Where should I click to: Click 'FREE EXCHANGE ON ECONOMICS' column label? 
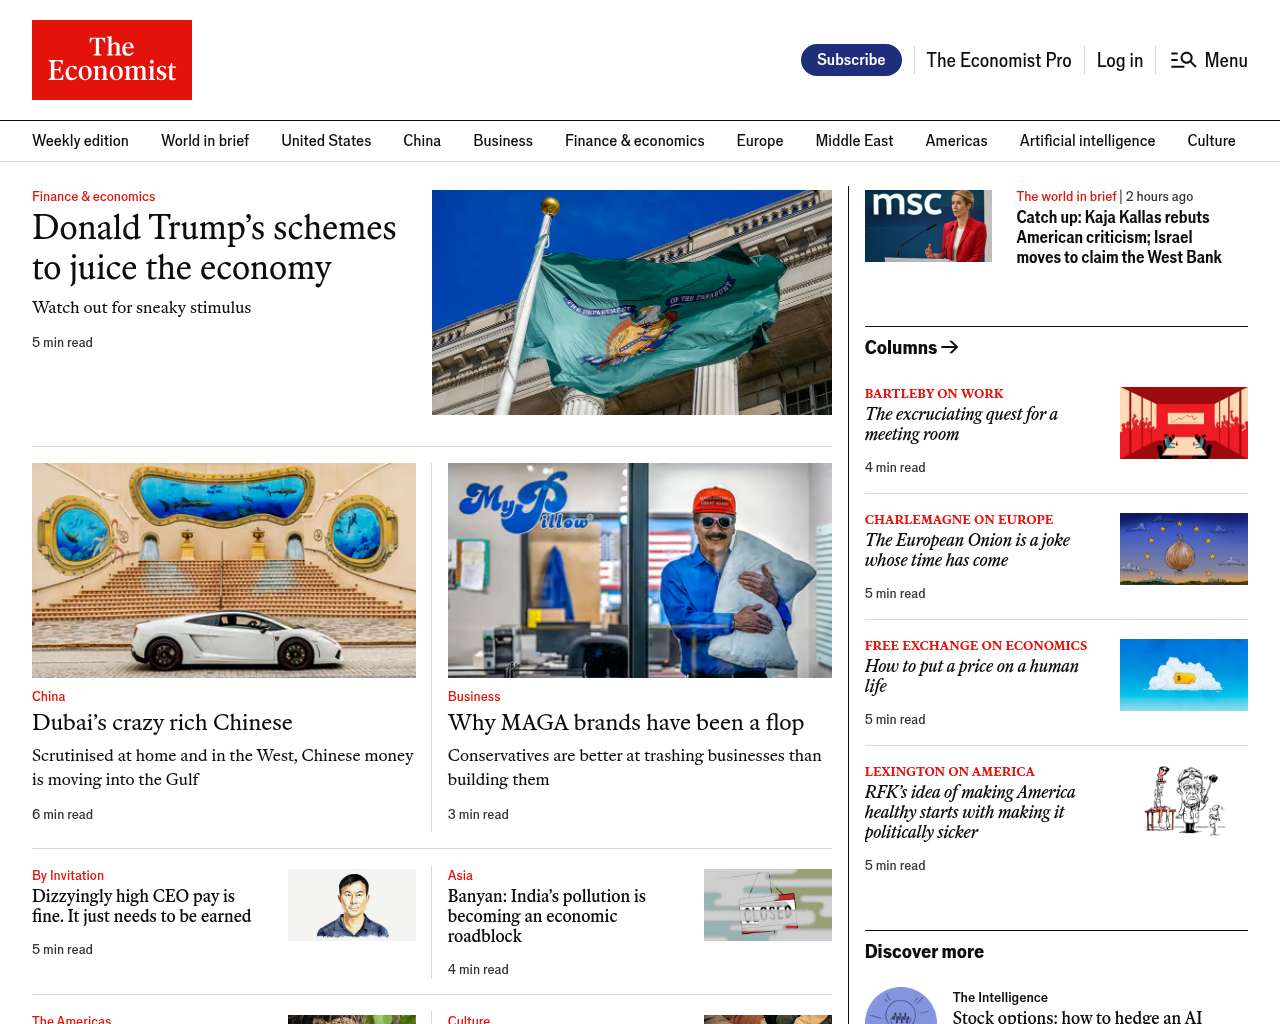point(976,646)
